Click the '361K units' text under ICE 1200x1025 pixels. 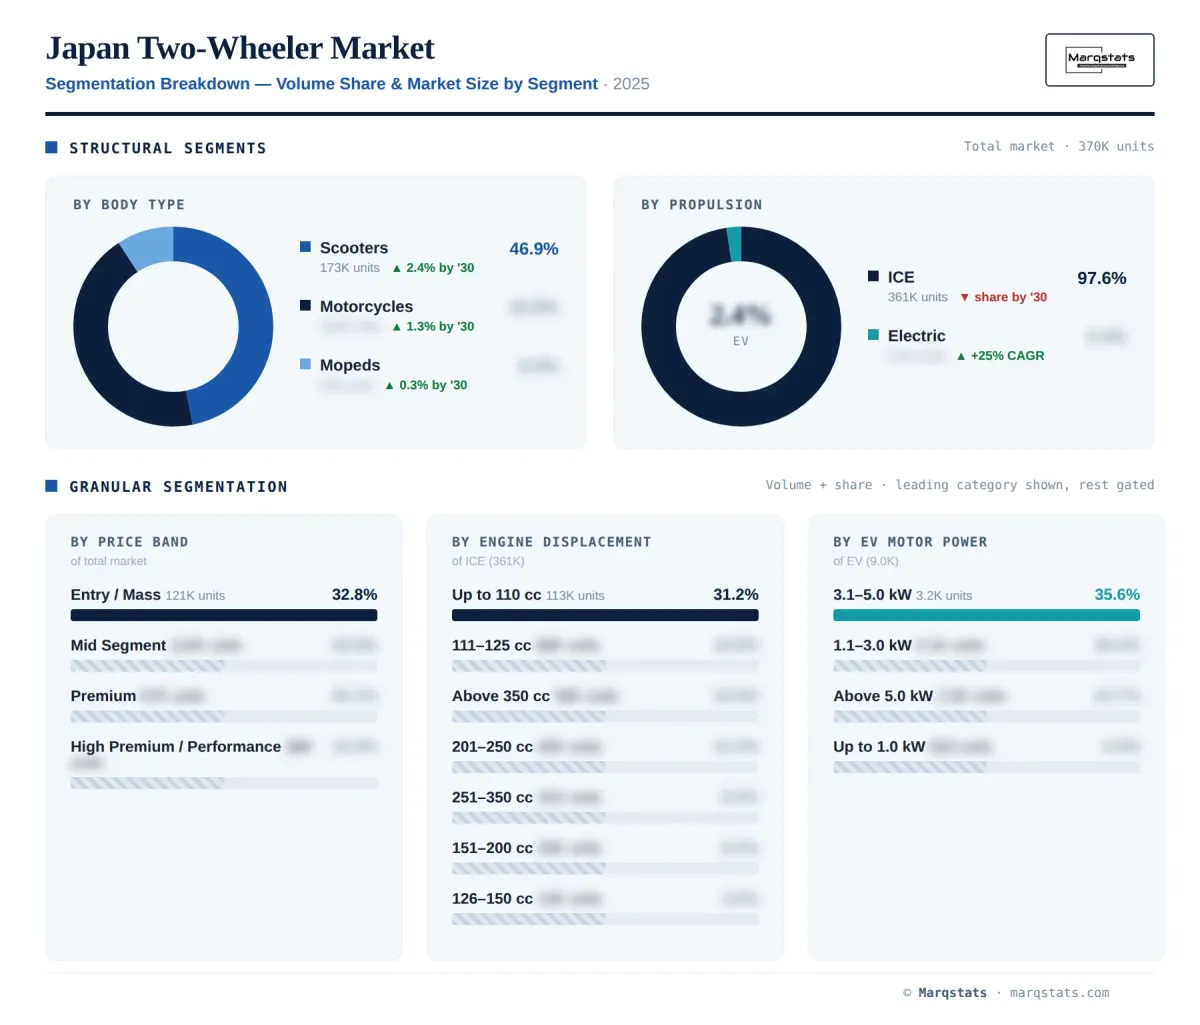917,297
